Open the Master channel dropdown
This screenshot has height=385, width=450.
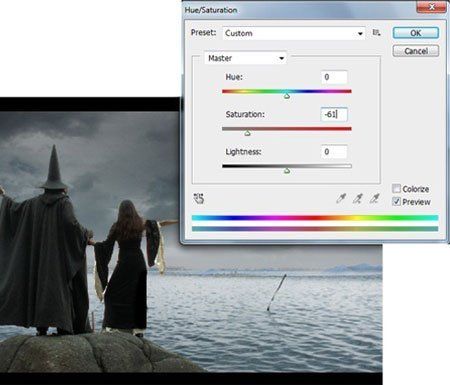point(245,58)
